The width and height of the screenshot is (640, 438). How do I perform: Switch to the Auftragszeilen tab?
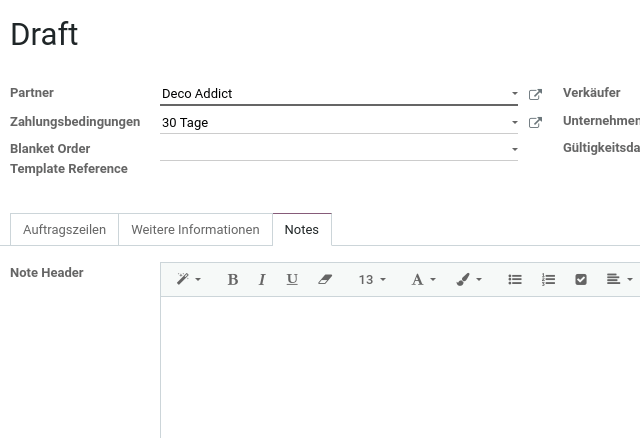click(x=64, y=229)
